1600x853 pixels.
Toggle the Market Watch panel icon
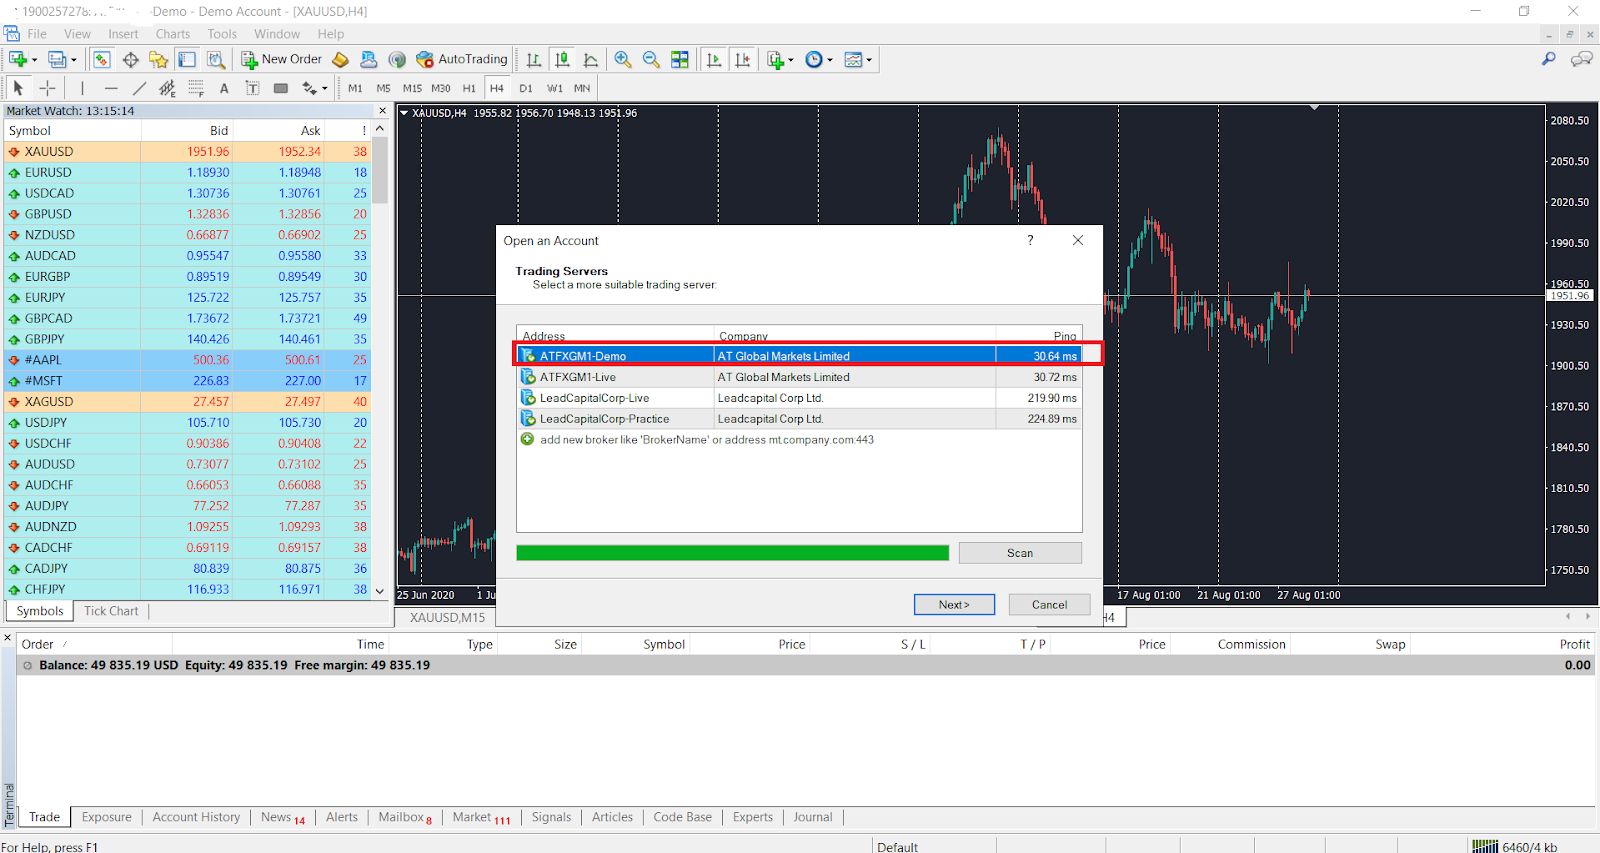[101, 60]
